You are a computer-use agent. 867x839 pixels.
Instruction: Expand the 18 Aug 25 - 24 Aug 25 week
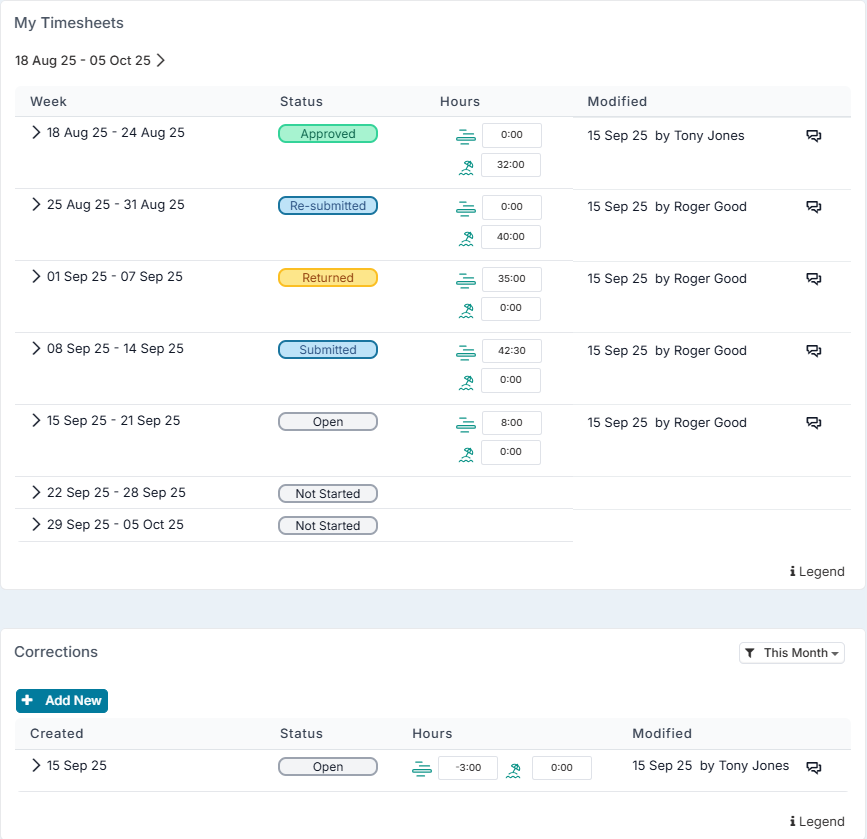click(36, 133)
